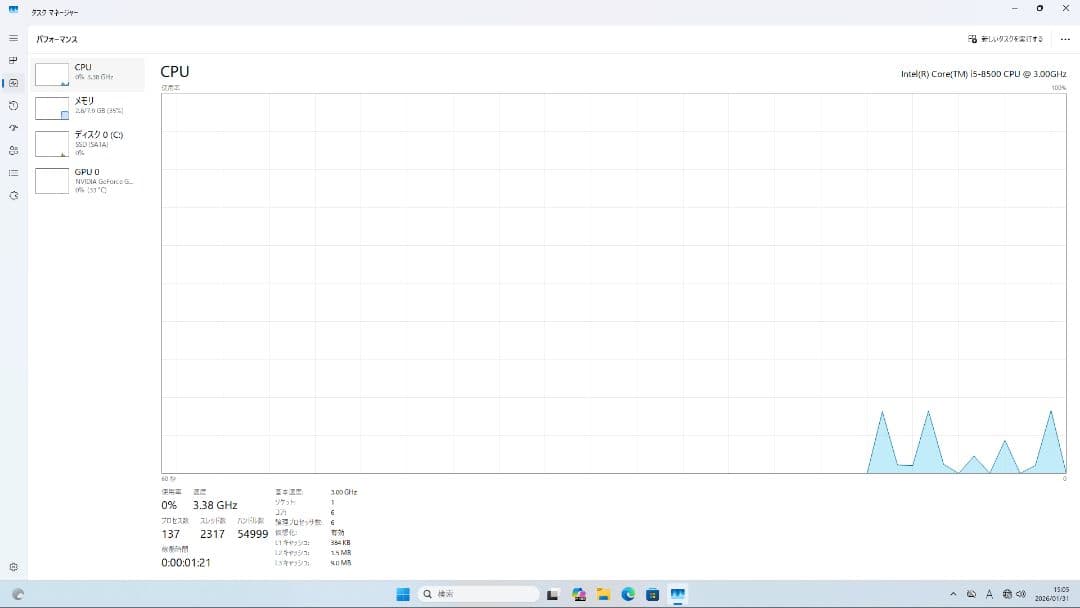Image resolution: width=1080 pixels, height=608 pixels.
Task: Click the Task Manager taskbar icon
Action: pos(676,594)
